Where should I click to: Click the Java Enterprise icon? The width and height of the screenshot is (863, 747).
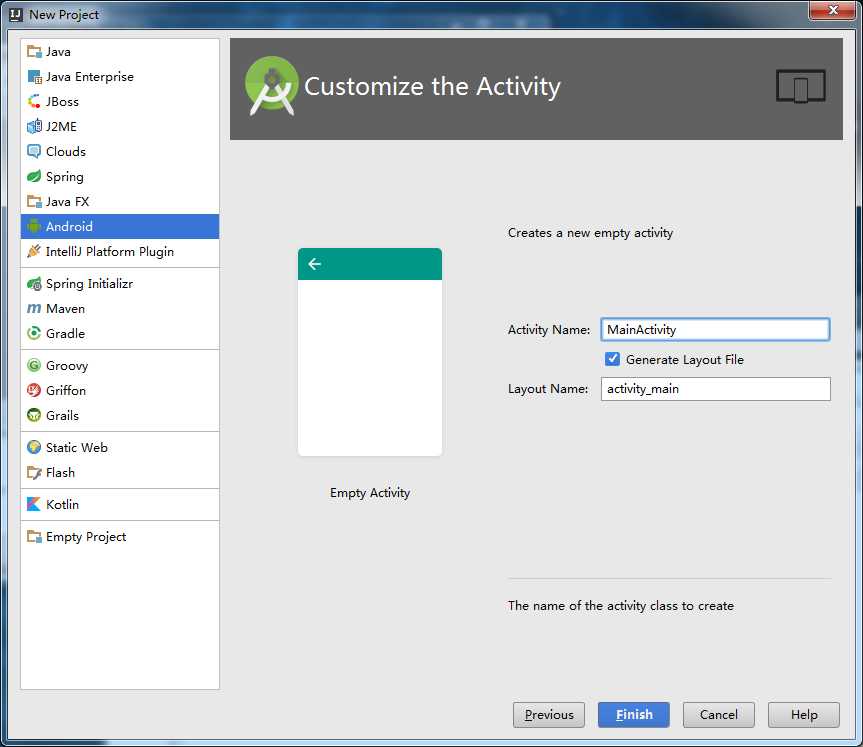click(34, 77)
